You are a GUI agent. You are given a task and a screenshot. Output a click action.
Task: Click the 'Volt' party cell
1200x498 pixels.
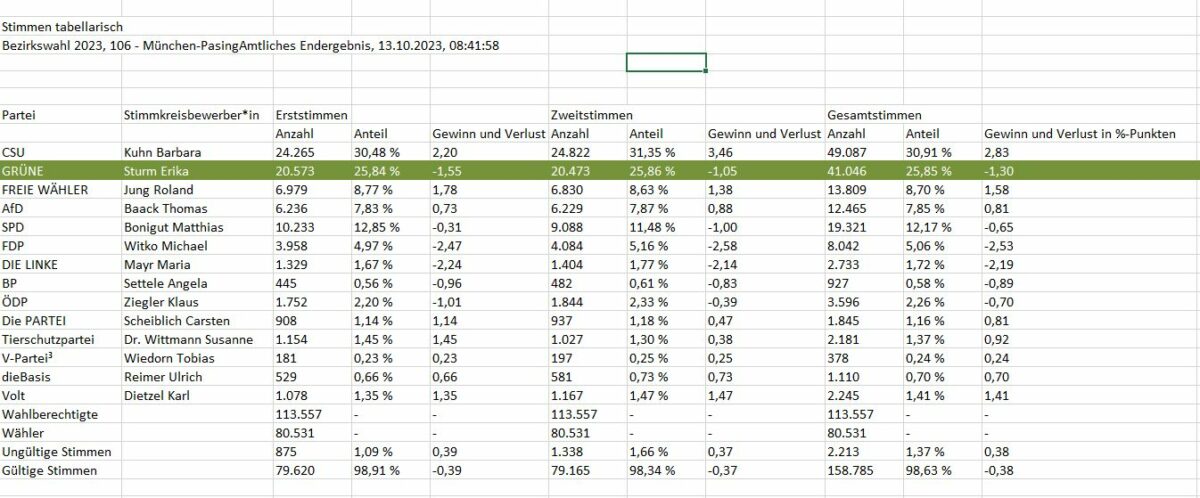(14, 395)
